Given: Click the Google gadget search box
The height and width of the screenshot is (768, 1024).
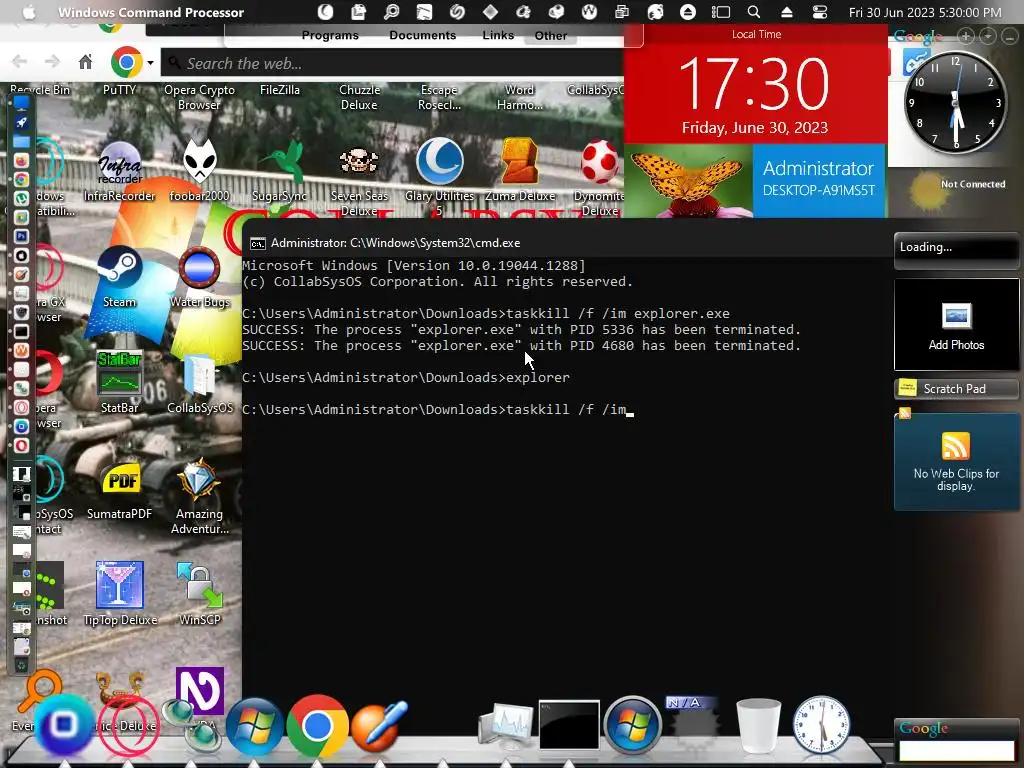Looking at the screenshot, I should coord(956,750).
